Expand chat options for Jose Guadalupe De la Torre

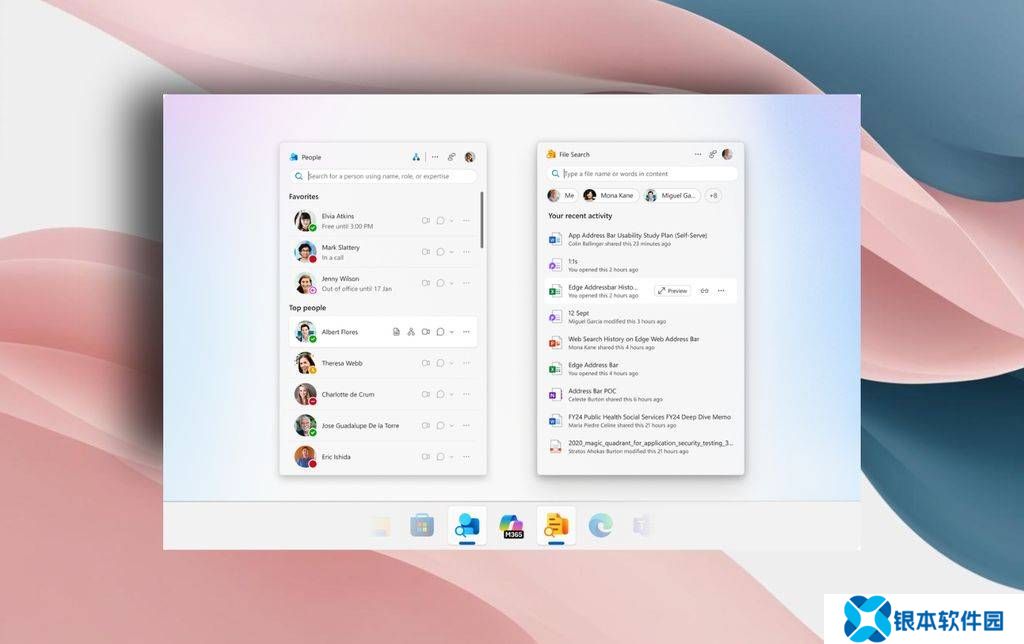coord(451,426)
